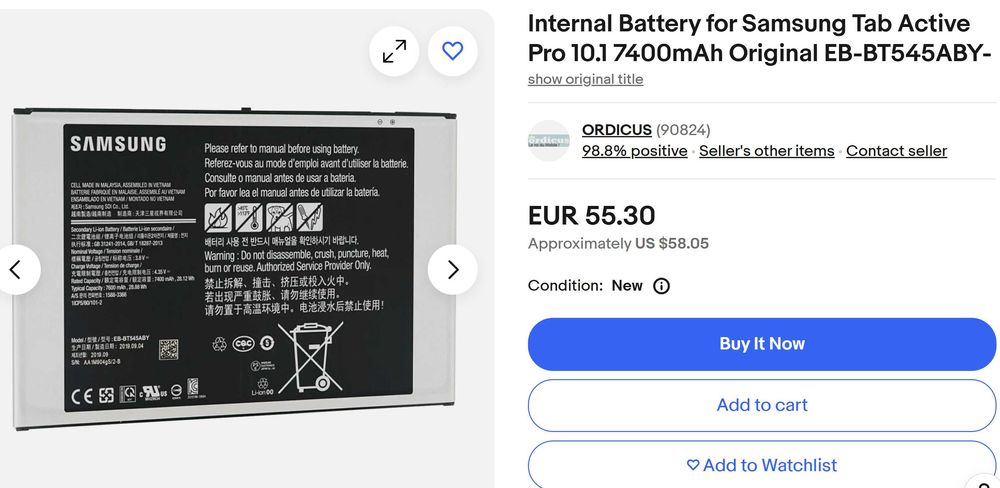
Task: Go to the previous product image
Action: click(16, 269)
